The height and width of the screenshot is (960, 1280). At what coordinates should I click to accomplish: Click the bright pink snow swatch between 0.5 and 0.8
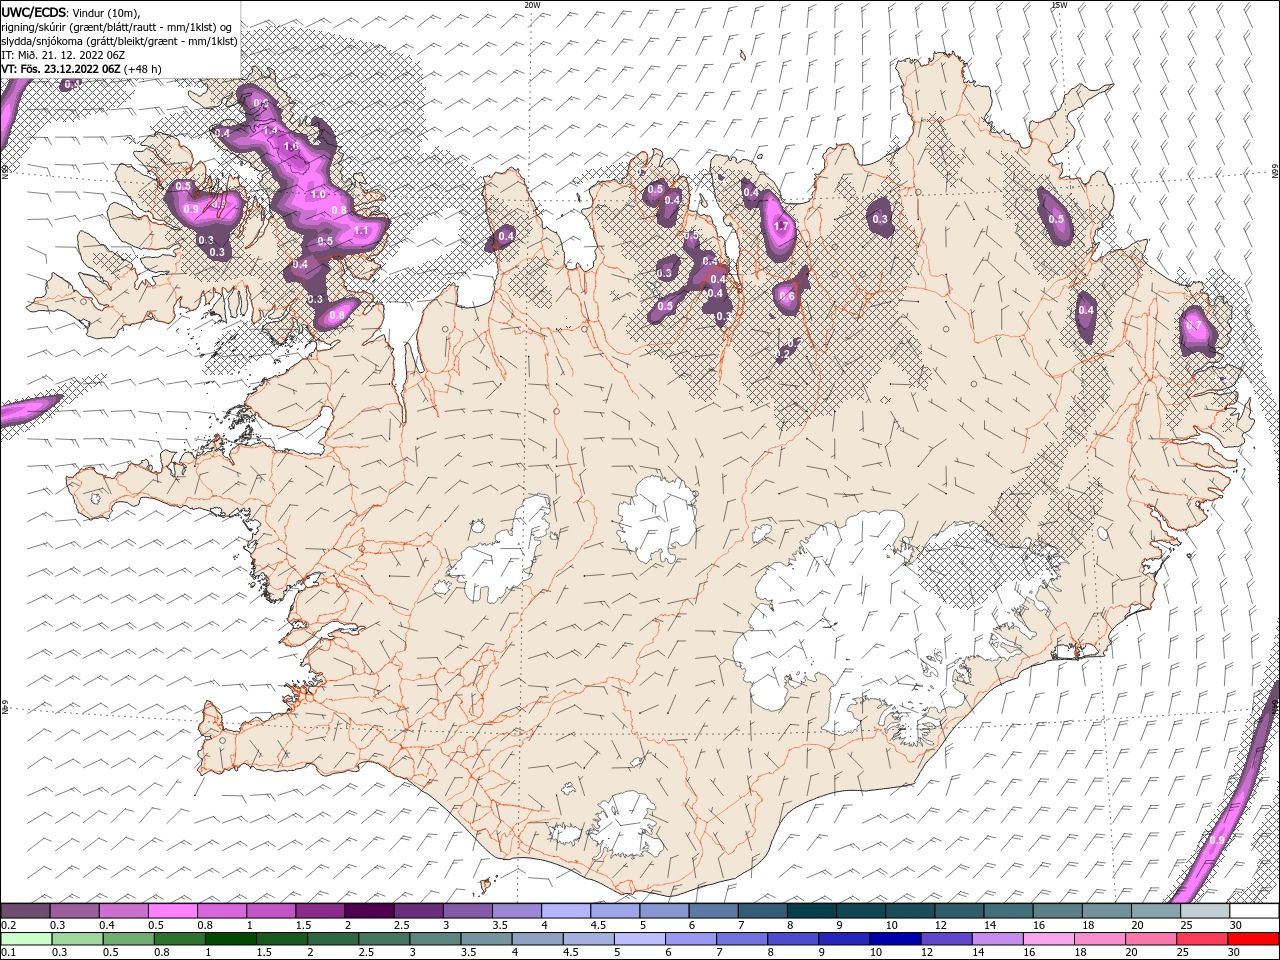pyautogui.click(x=172, y=911)
